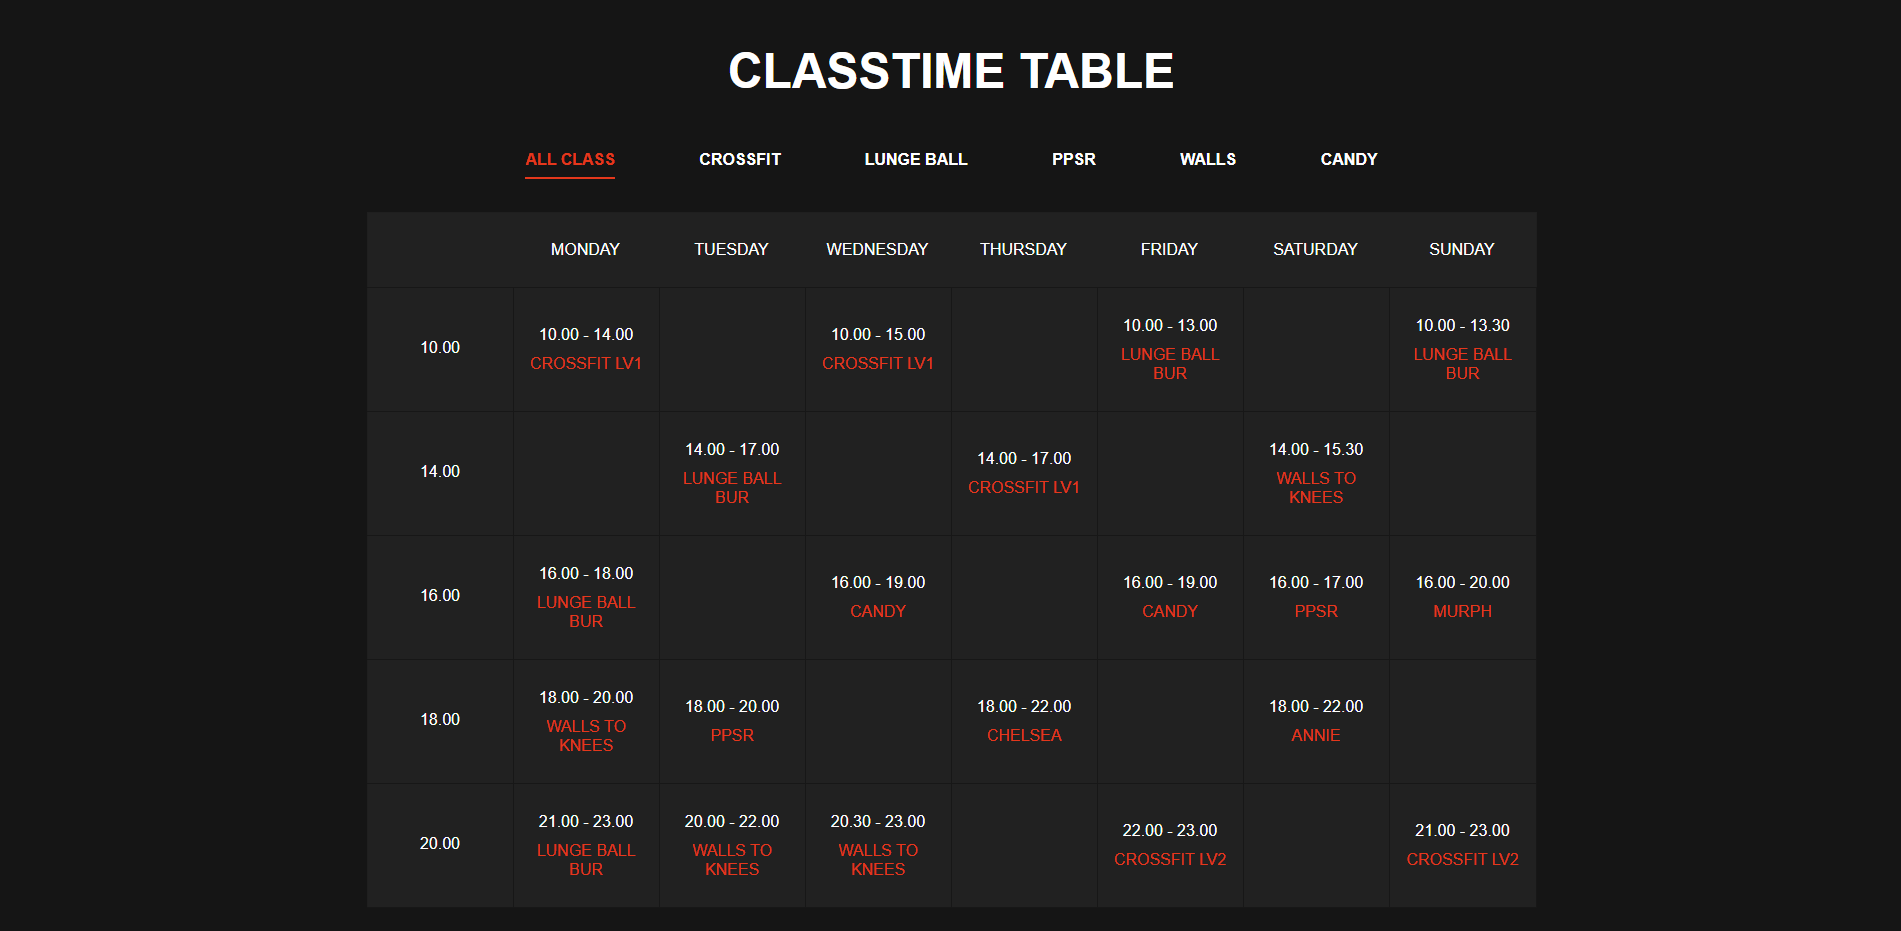Open Saturday 16.00 PPSR class
Screen dimensions: 1901x931
click(x=1316, y=611)
